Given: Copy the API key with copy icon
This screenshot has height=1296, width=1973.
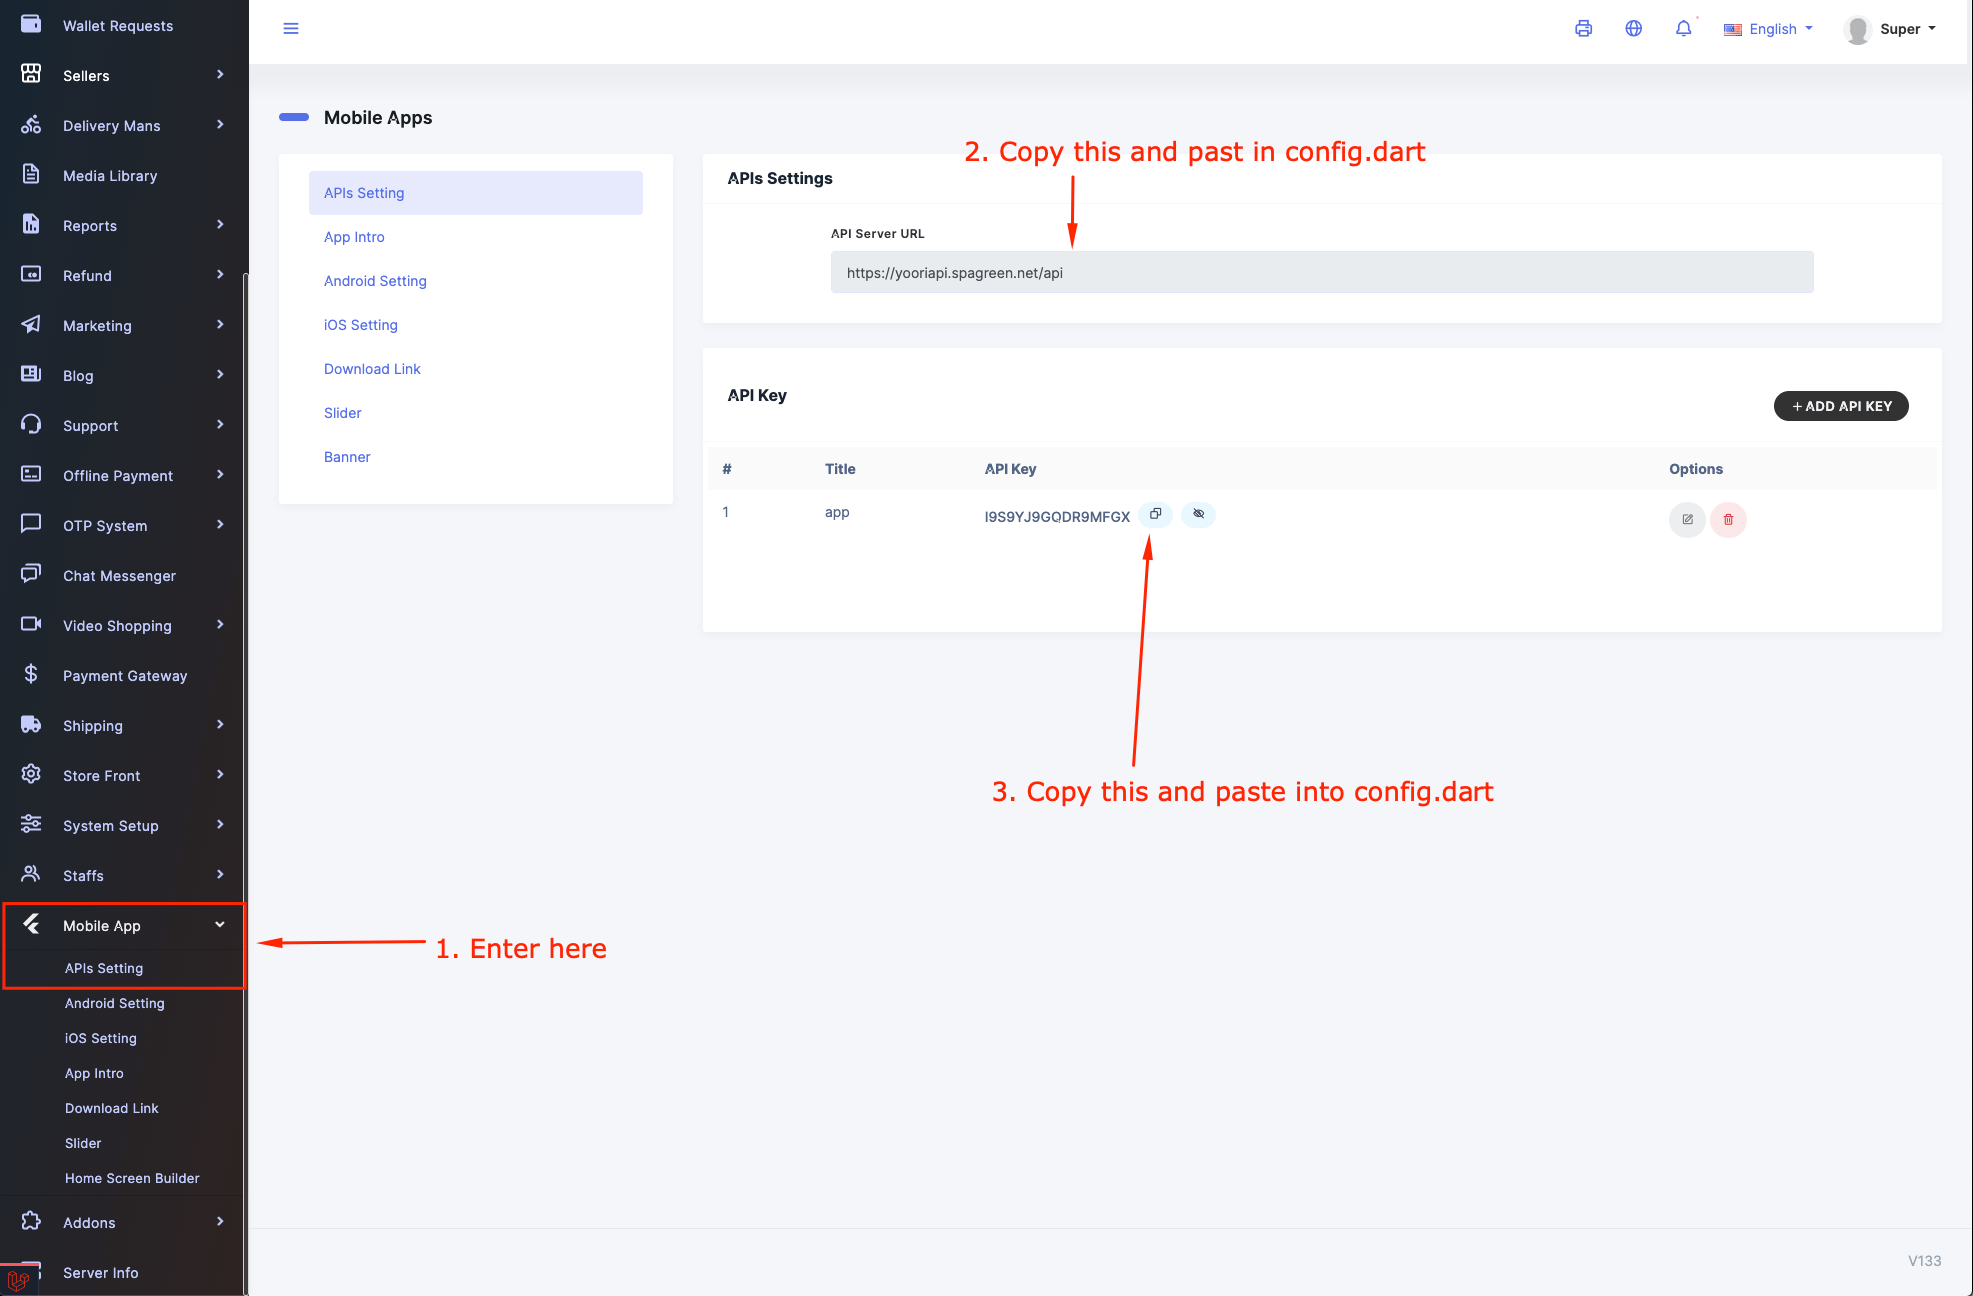Looking at the screenshot, I should [x=1155, y=514].
